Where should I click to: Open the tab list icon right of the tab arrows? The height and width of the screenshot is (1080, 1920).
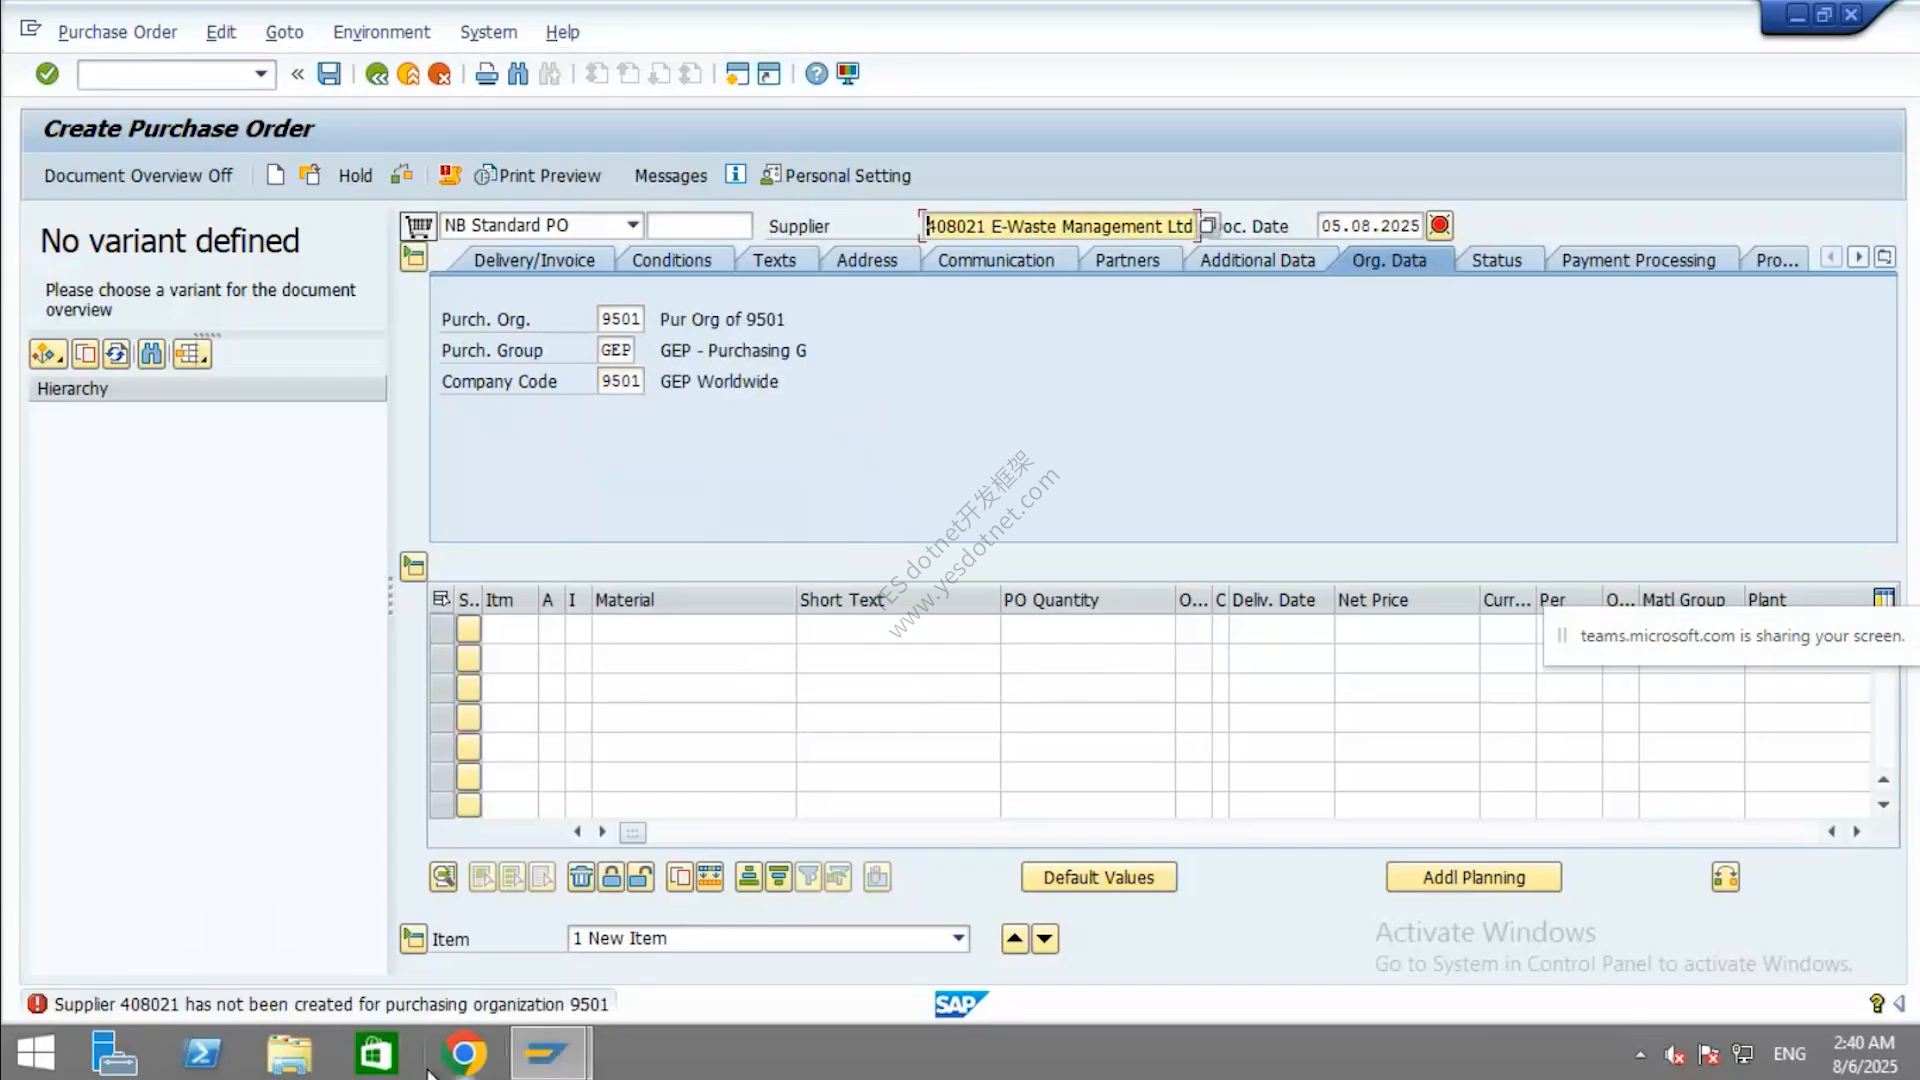tap(1885, 257)
